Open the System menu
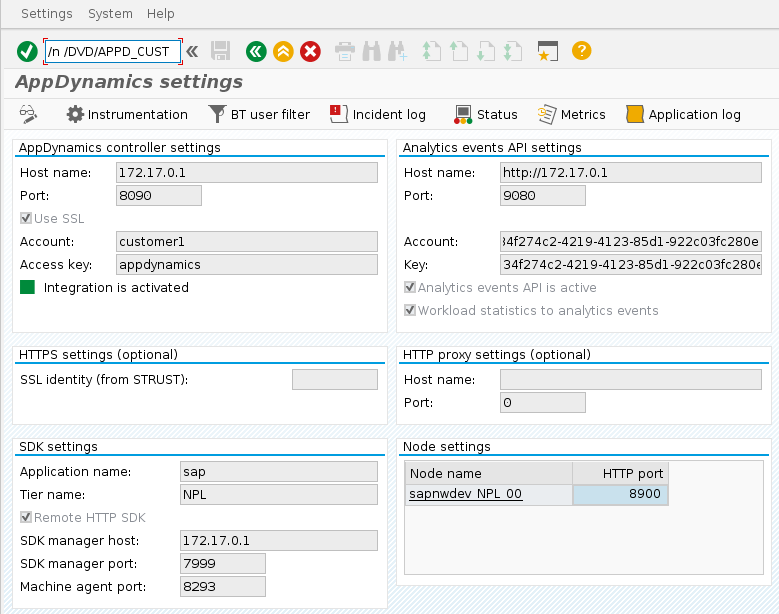Screen dimensions: 779x614 point(110,13)
